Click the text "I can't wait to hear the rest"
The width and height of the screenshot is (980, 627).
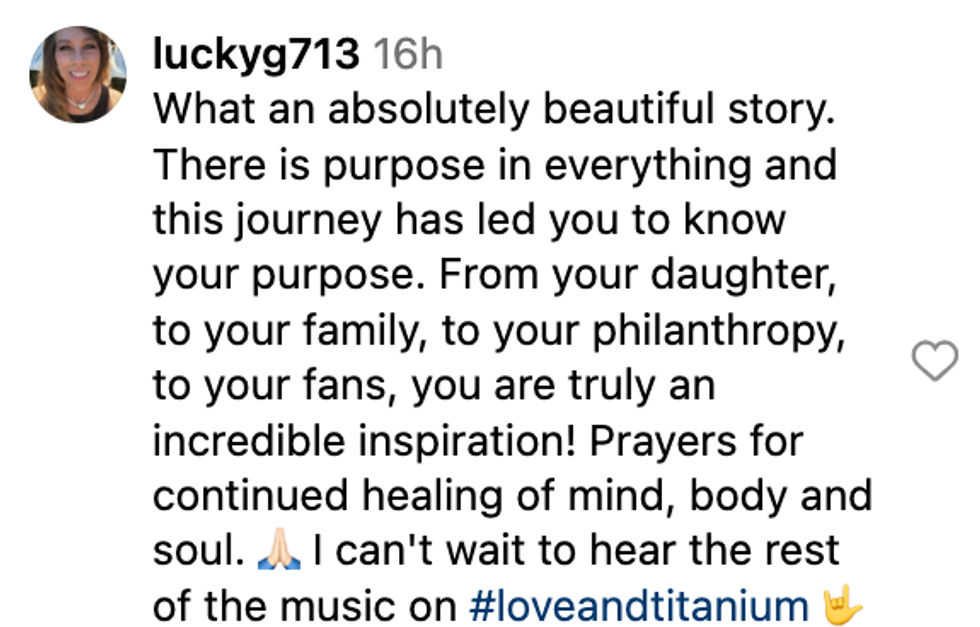point(575,552)
